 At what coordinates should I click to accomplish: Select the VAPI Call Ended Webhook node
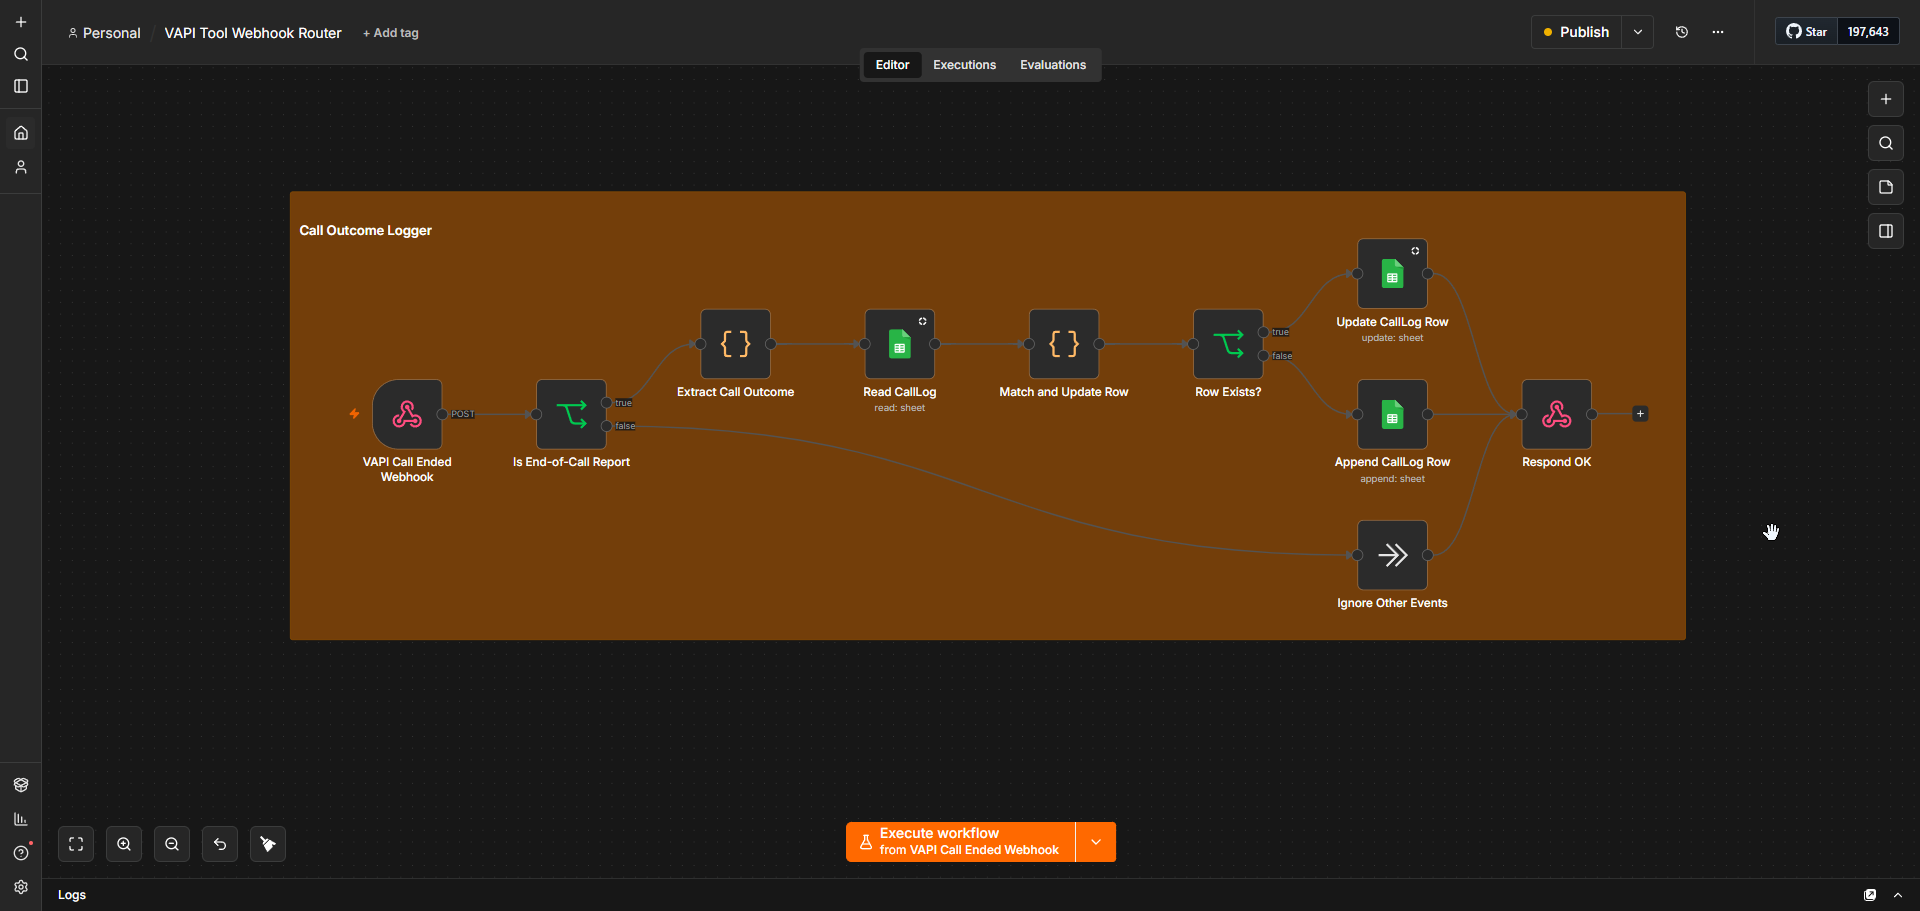407,414
